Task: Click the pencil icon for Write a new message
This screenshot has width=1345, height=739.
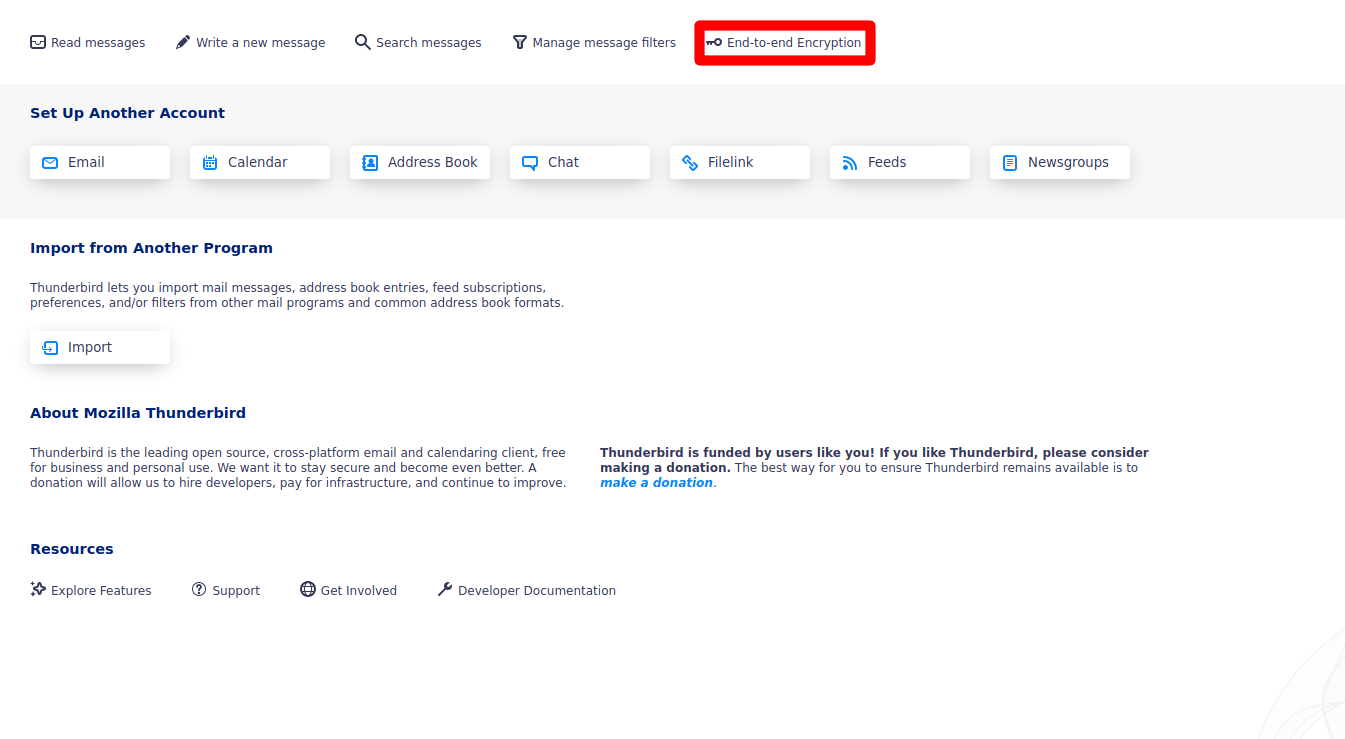Action: (x=183, y=42)
